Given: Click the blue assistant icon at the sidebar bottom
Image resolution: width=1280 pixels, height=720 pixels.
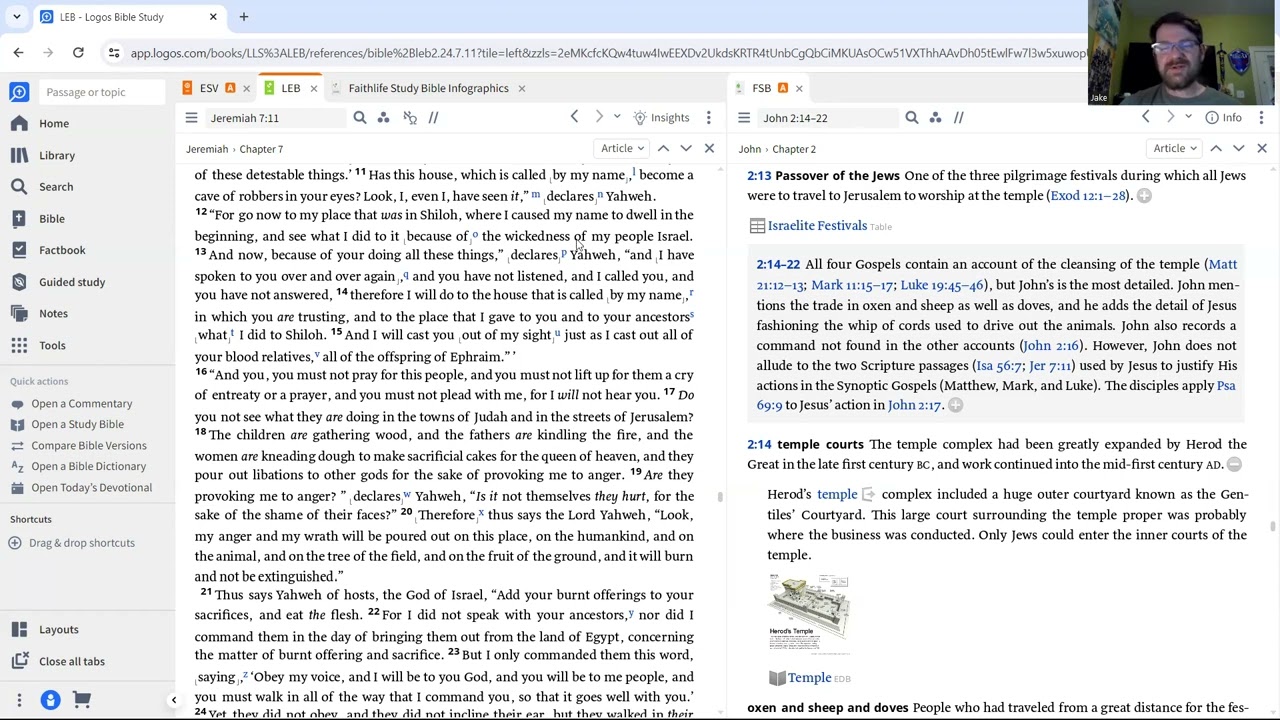Looking at the screenshot, I should [x=50, y=700].
